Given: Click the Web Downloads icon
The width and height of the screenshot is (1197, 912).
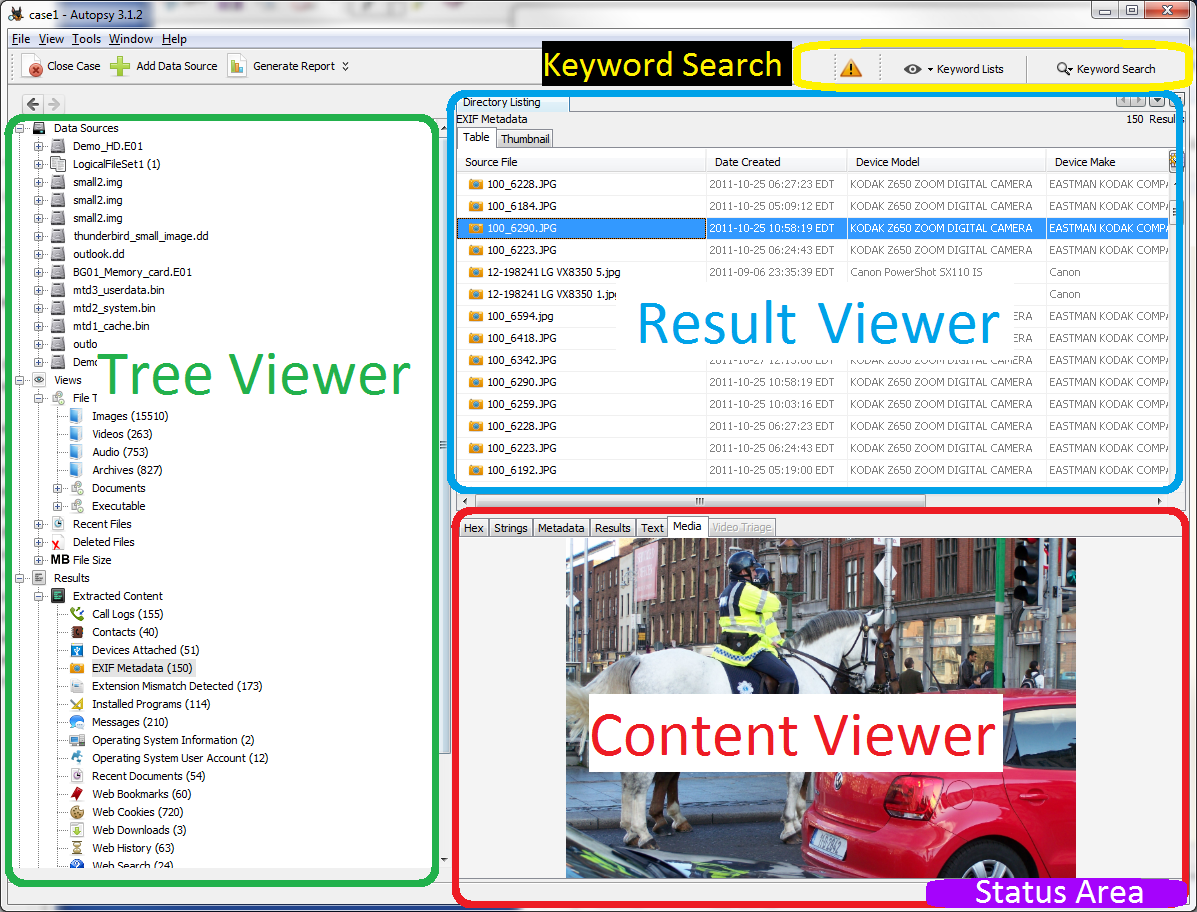Looking at the screenshot, I should click(77, 830).
